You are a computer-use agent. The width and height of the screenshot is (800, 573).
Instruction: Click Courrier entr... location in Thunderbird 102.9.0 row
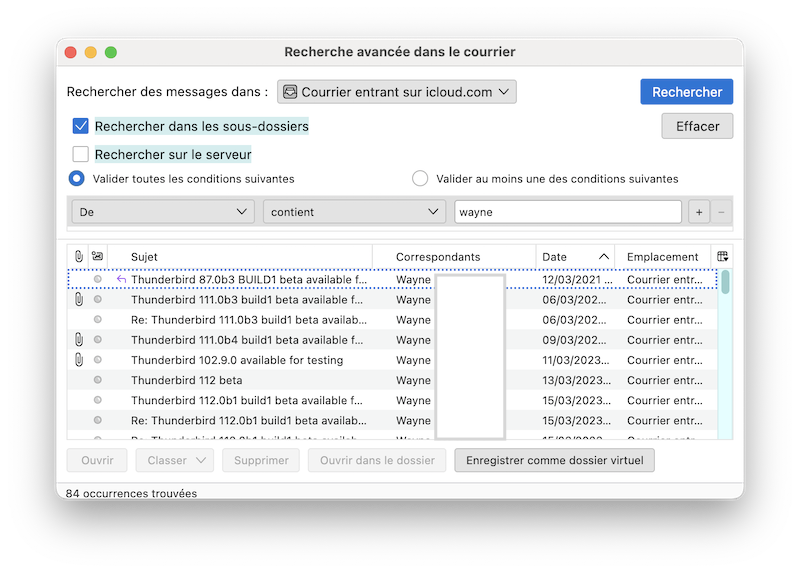click(x=664, y=360)
